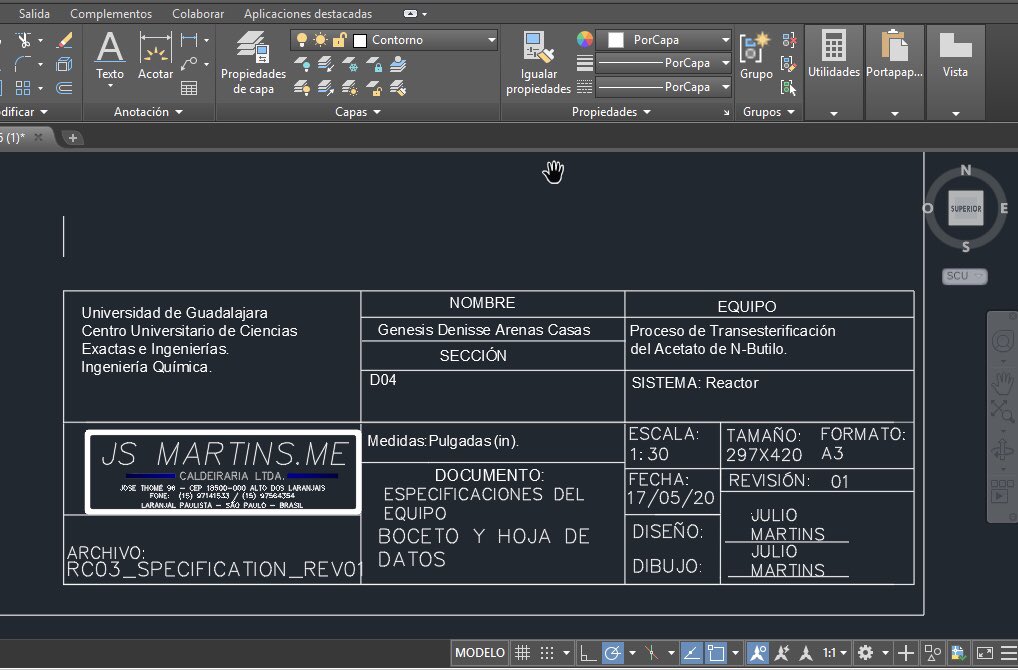Screen dimensions: 1018x670
Task: Expand the Propiedades panel
Action: click(x=611, y=112)
